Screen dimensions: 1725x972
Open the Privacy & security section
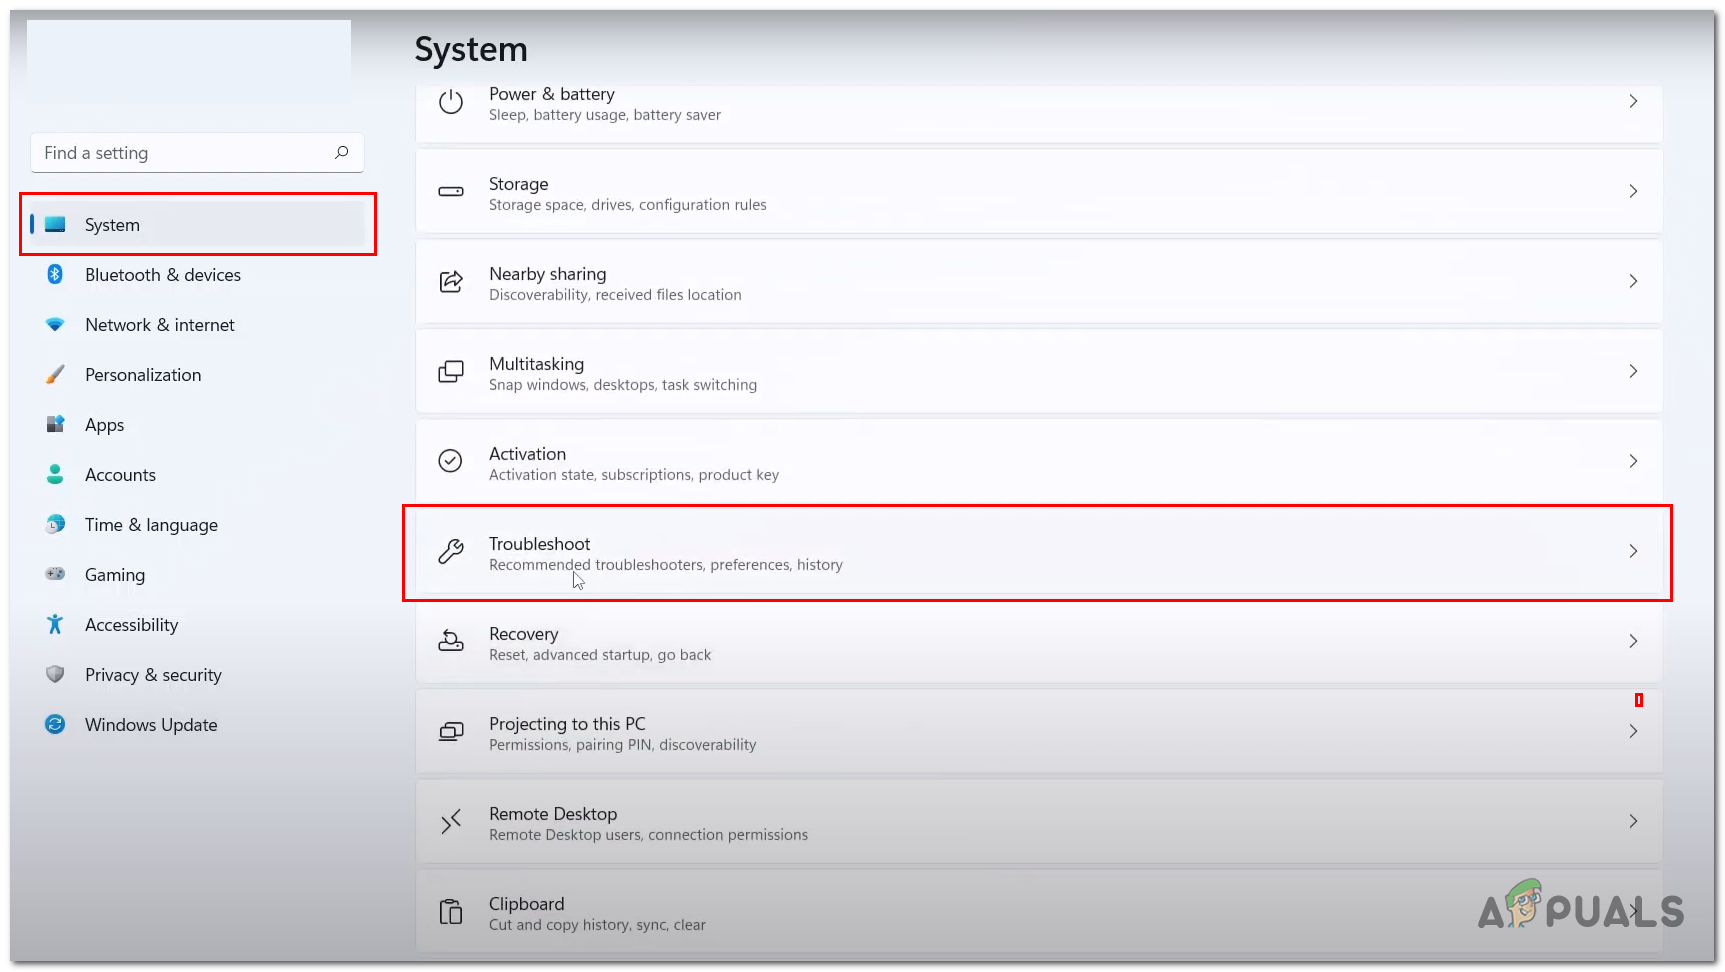coord(153,675)
